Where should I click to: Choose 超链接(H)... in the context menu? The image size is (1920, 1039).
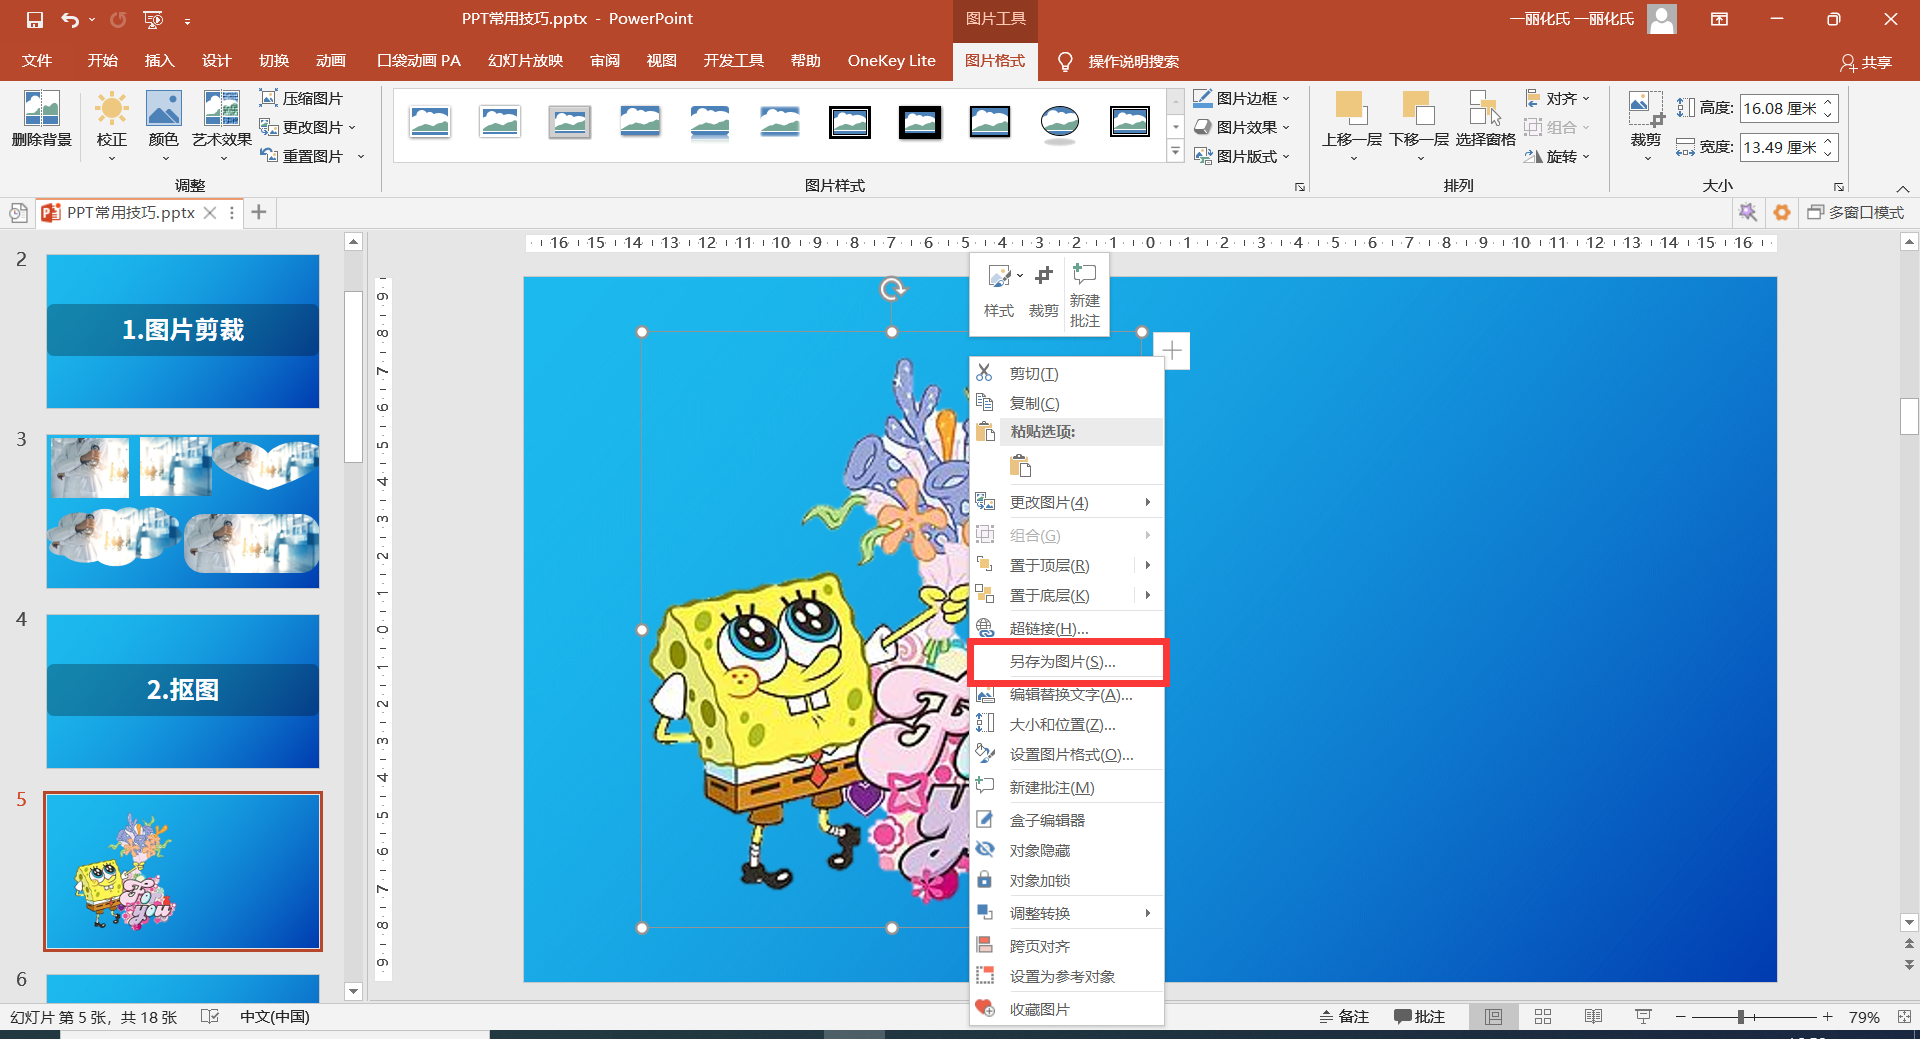click(1066, 628)
